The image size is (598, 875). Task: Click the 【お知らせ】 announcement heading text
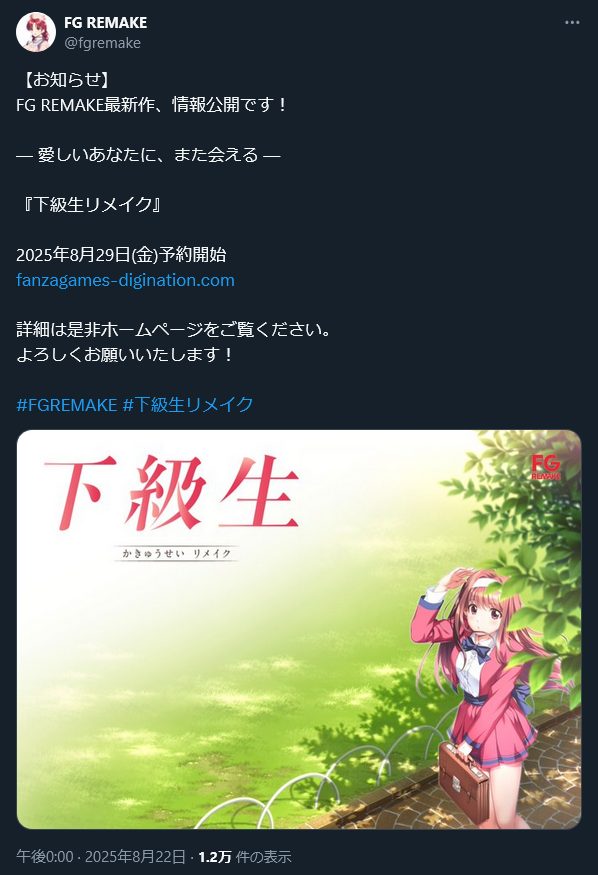click(65, 79)
